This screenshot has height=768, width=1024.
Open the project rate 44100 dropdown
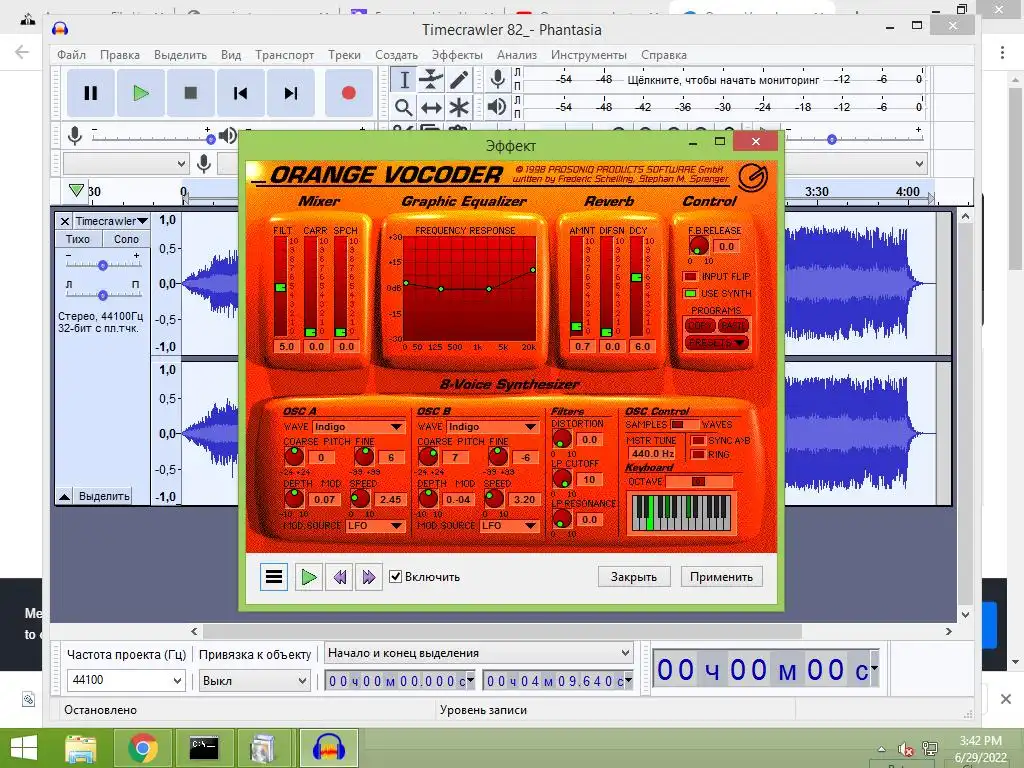pyautogui.click(x=126, y=680)
